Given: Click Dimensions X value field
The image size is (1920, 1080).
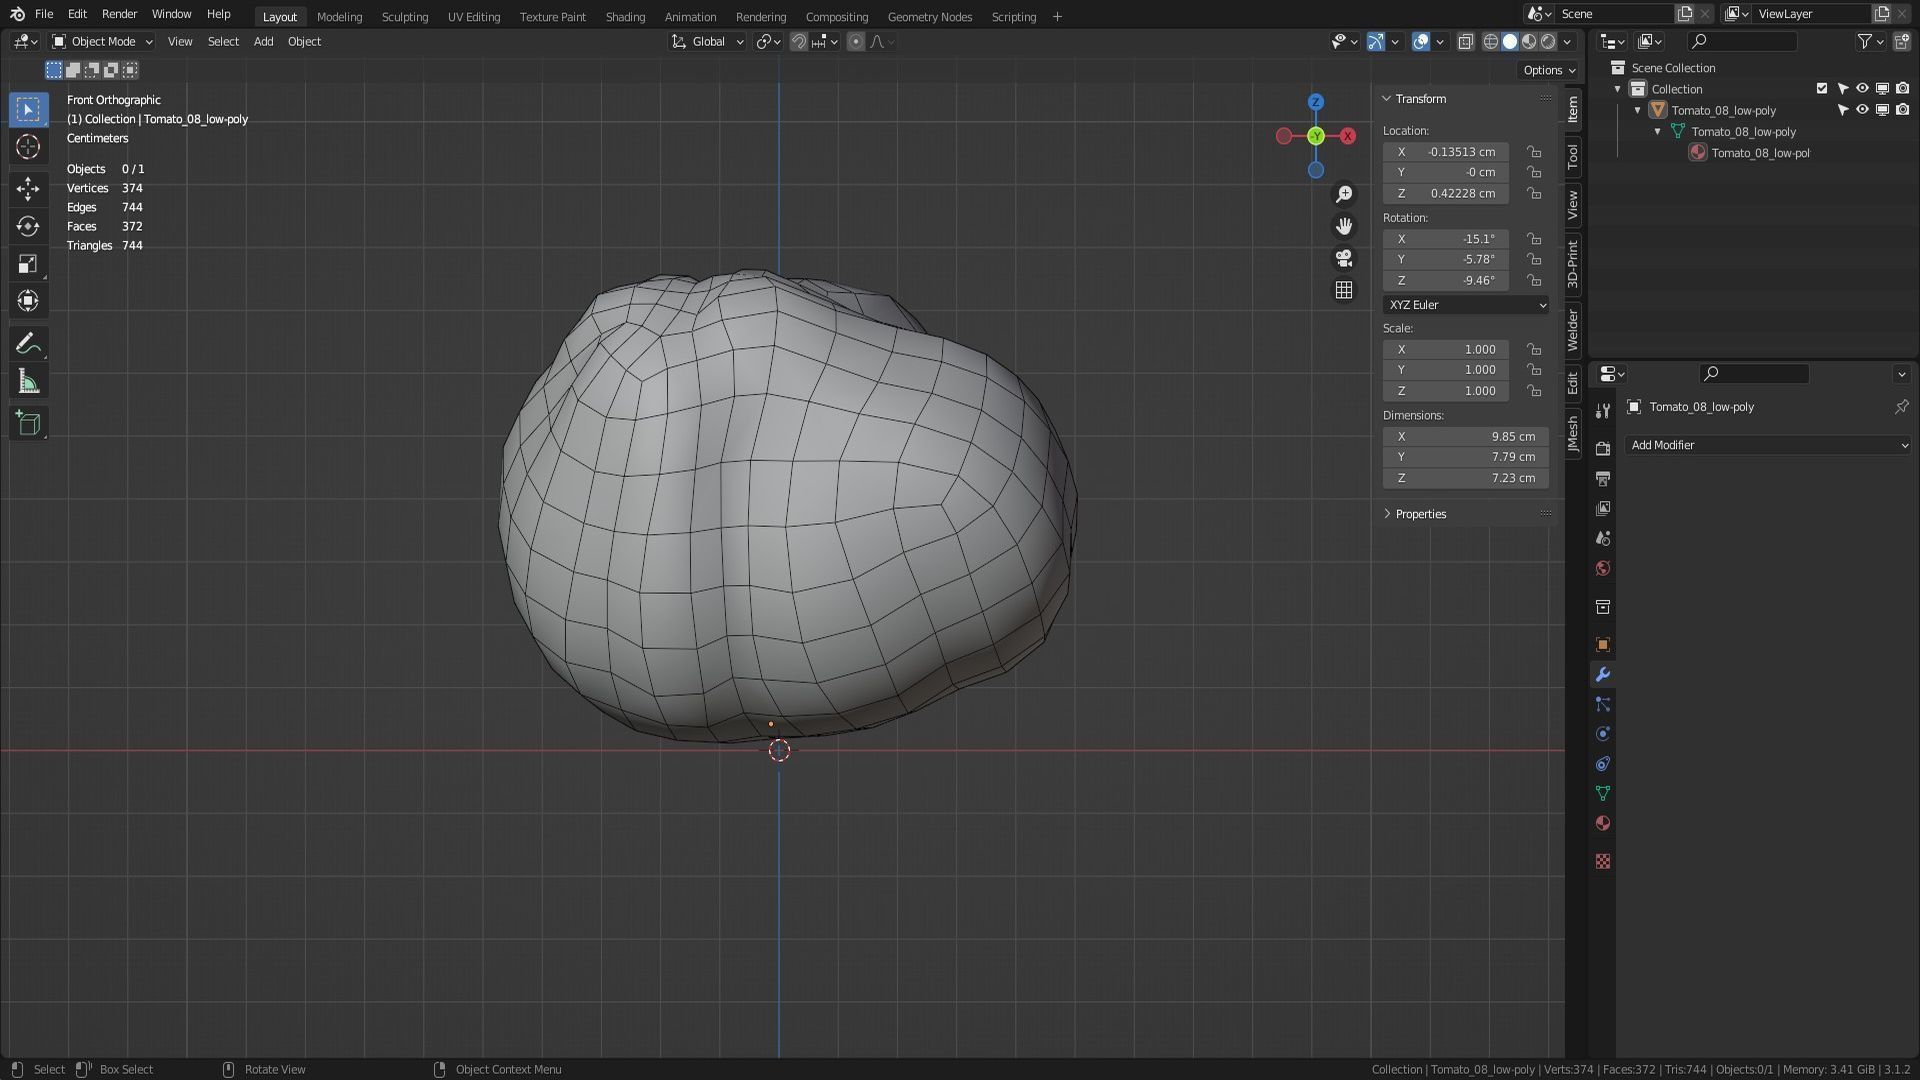Looking at the screenshot, I should [1466, 437].
